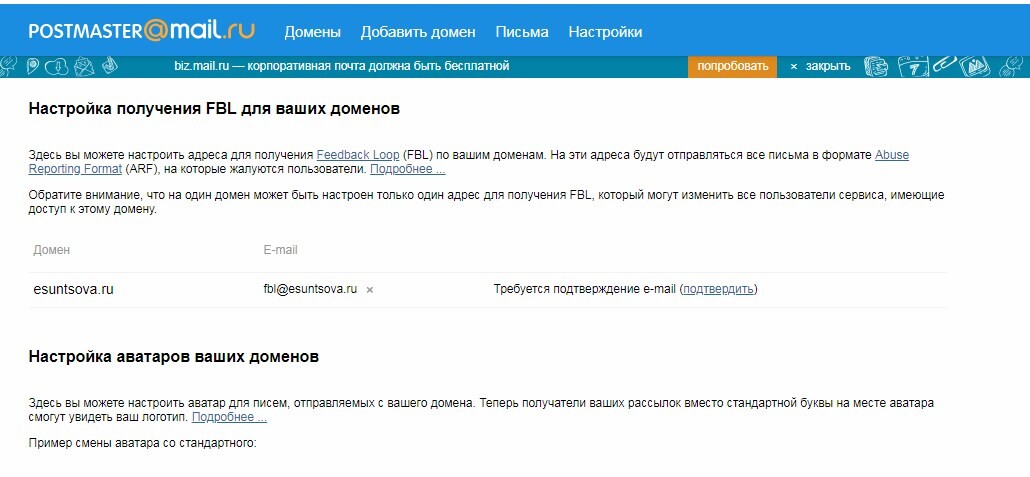Viewport: 1030px width, 477px height.
Task: Click Подробнее link in FBL section
Action: coord(407,170)
